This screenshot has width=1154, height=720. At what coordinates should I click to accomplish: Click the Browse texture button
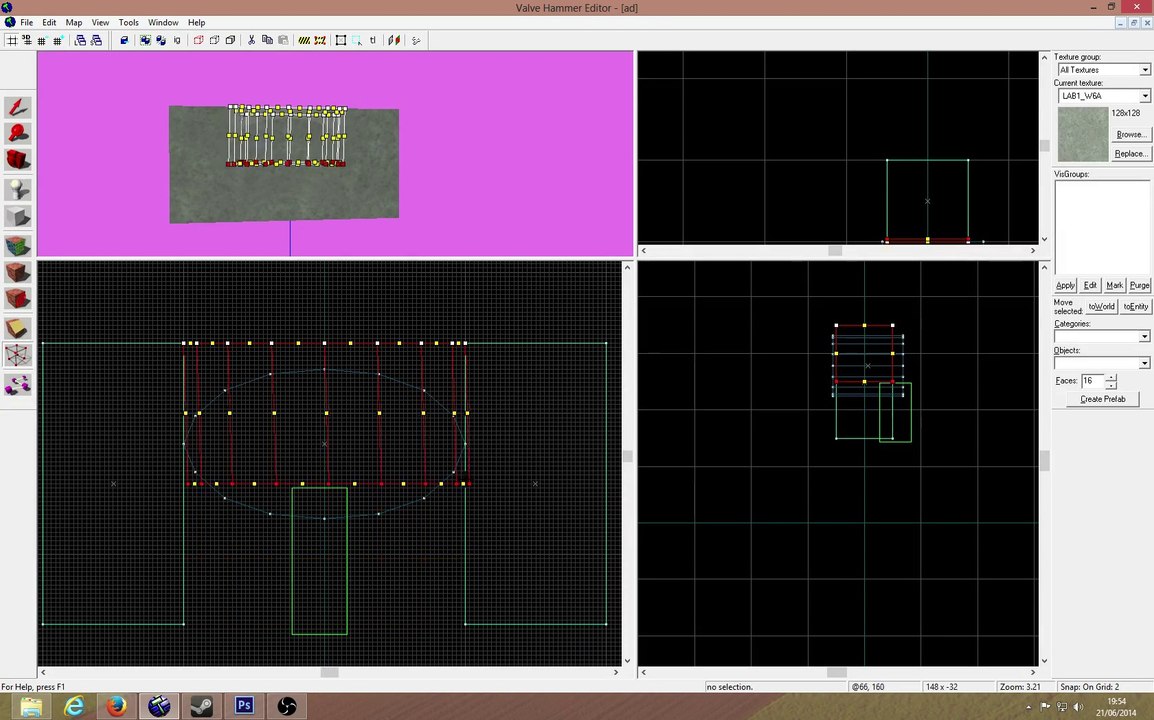point(1130,134)
